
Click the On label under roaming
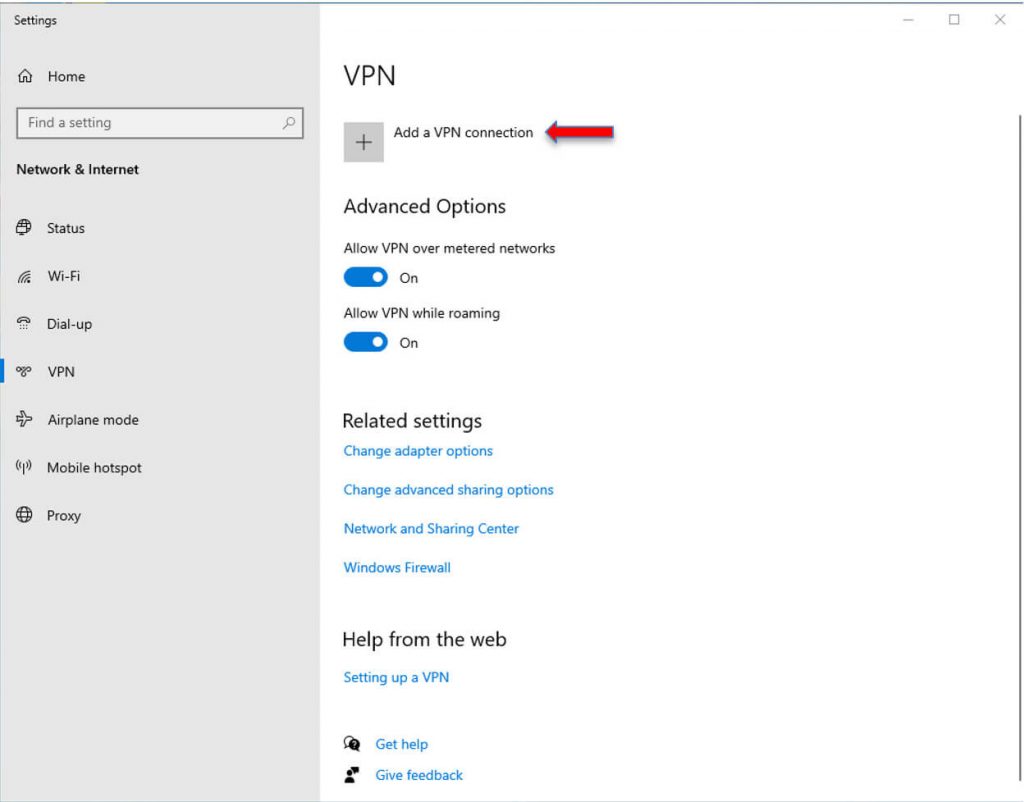click(409, 343)
